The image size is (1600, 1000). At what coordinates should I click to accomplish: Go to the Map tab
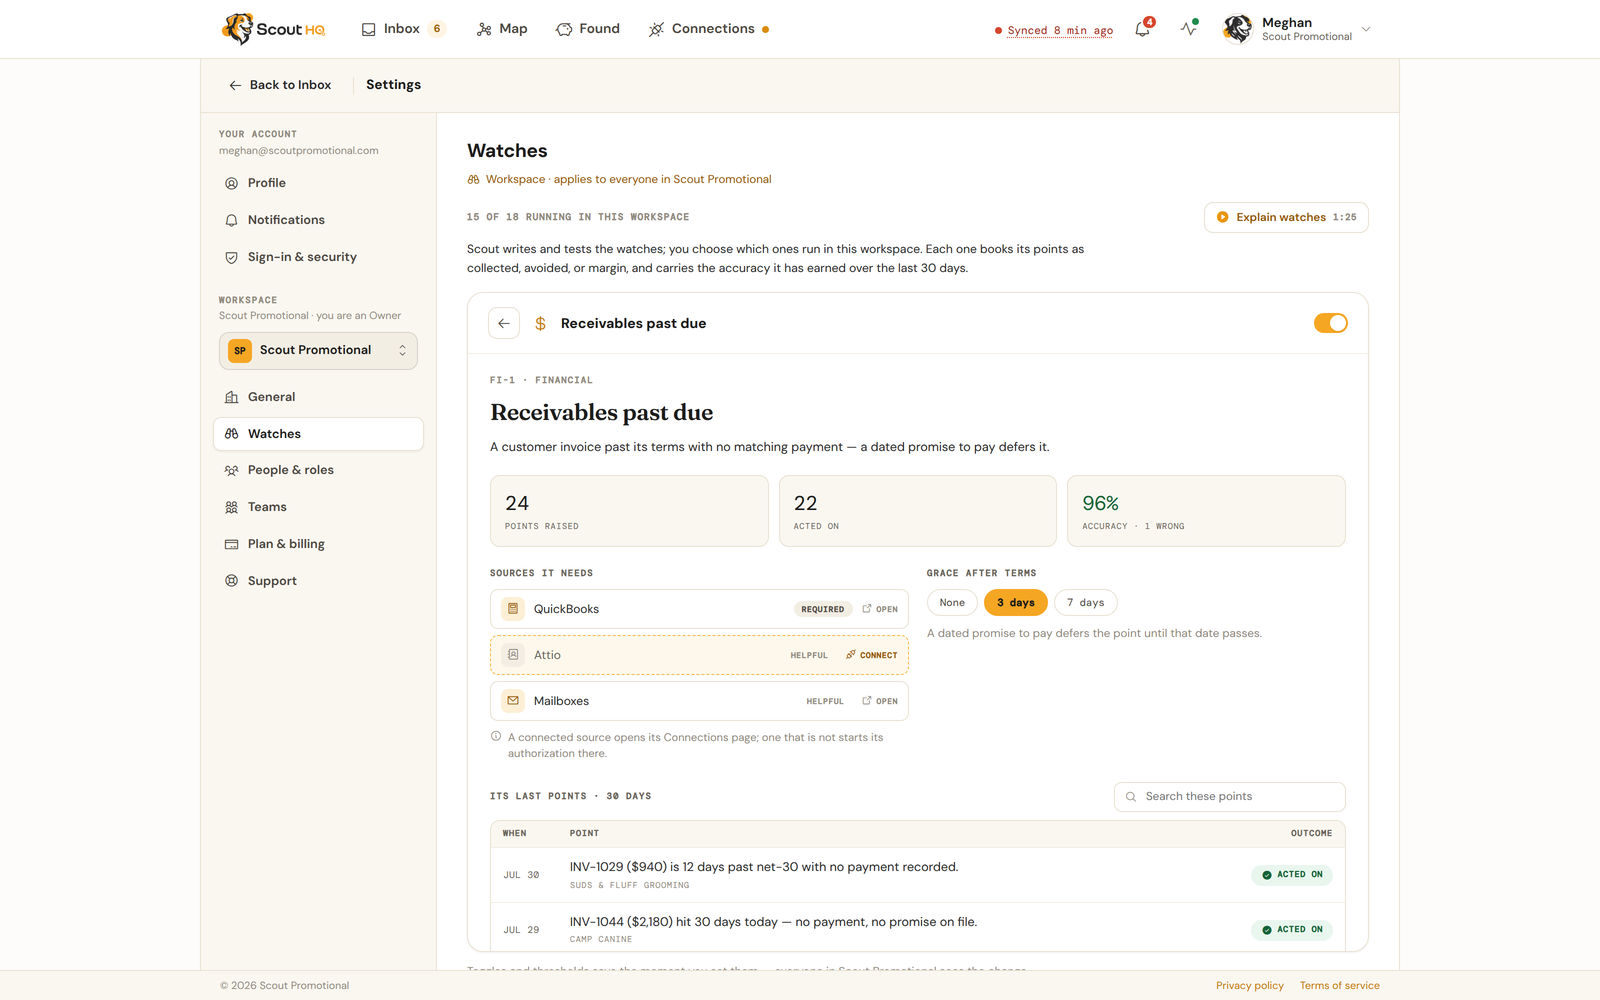click(502, 29)
